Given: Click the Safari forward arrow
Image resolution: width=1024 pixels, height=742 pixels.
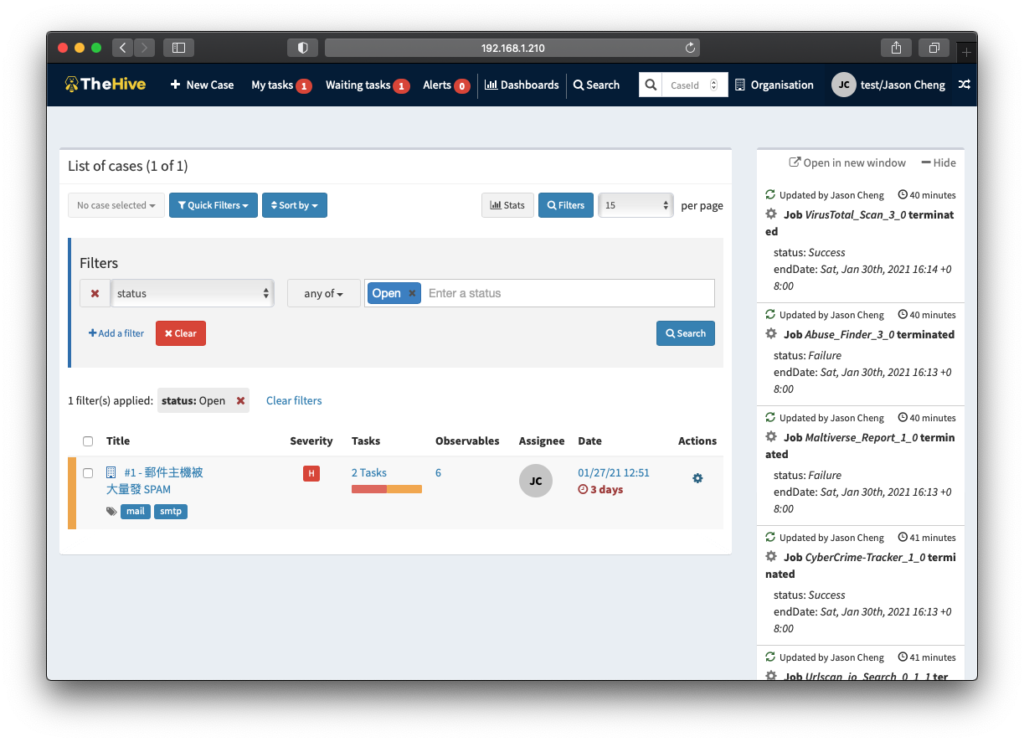Looking at the screenshot, I should click(x=144, y=48).
